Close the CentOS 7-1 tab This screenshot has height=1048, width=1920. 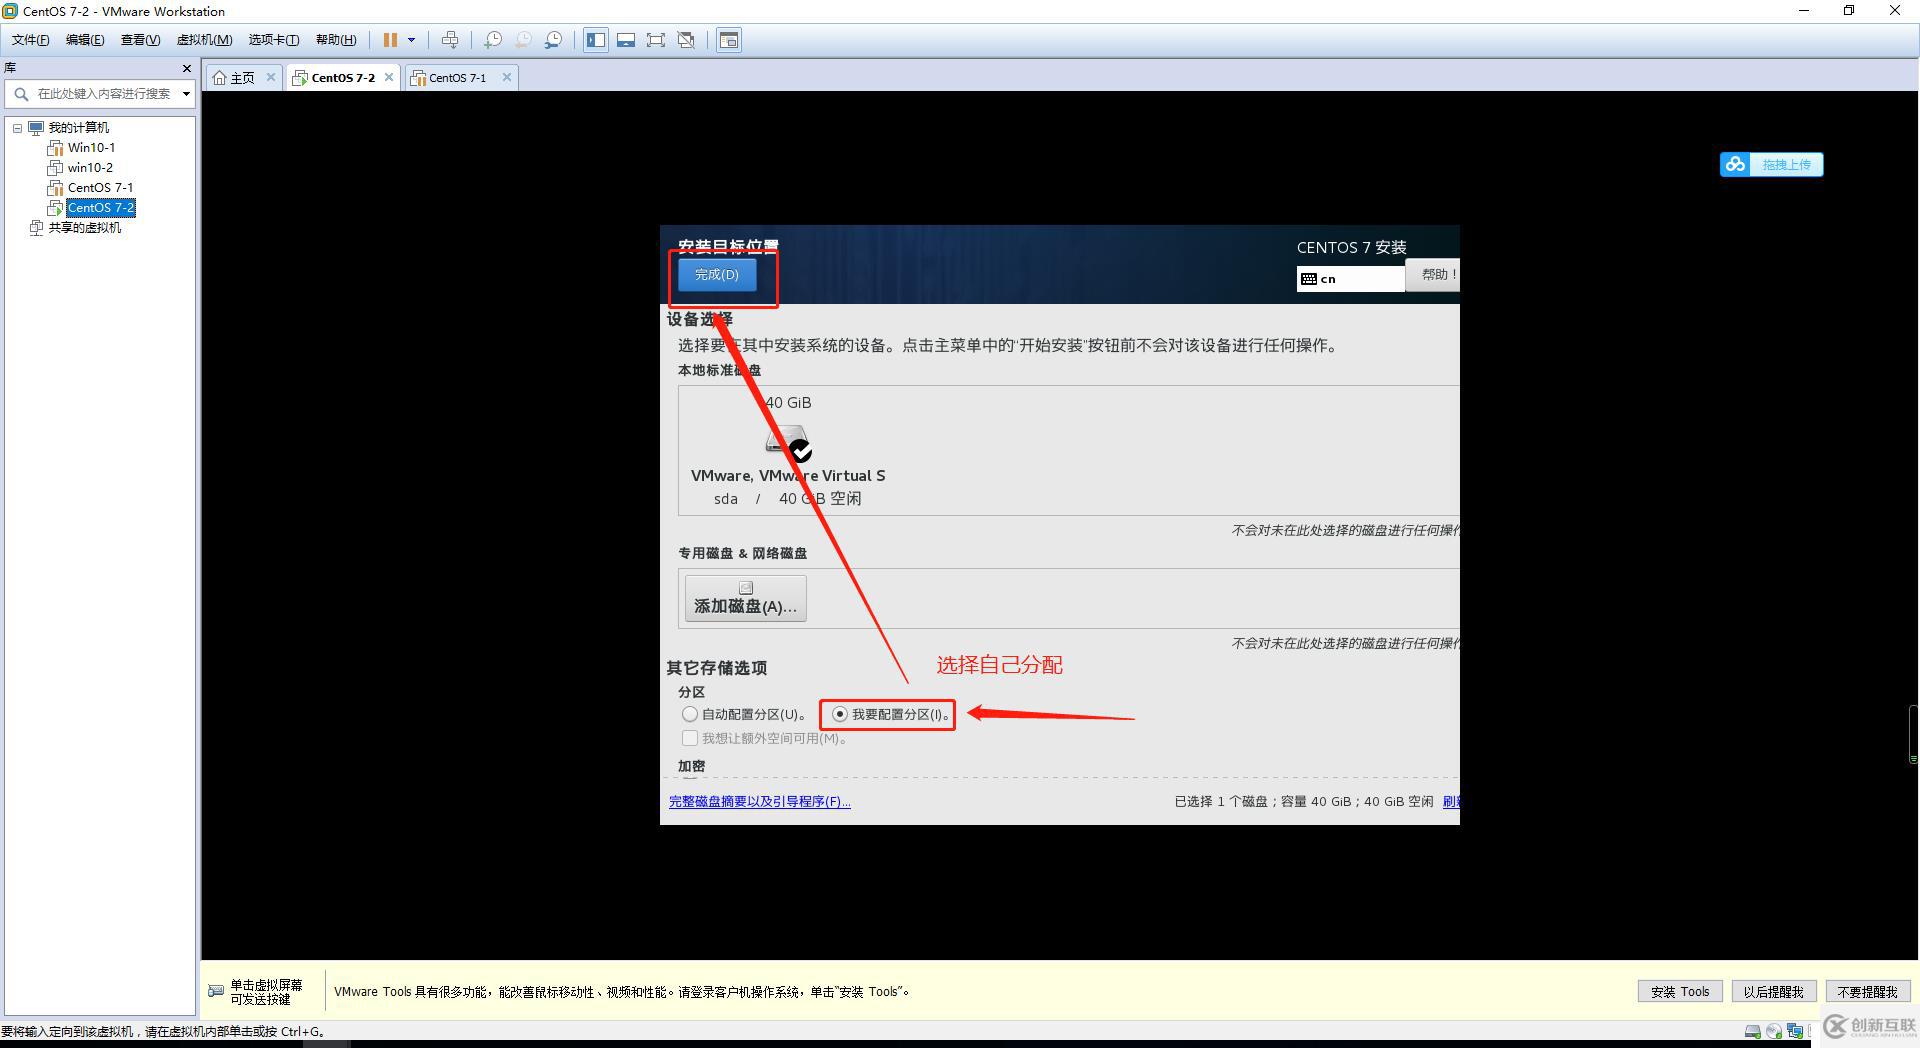[x=507, y=77]
